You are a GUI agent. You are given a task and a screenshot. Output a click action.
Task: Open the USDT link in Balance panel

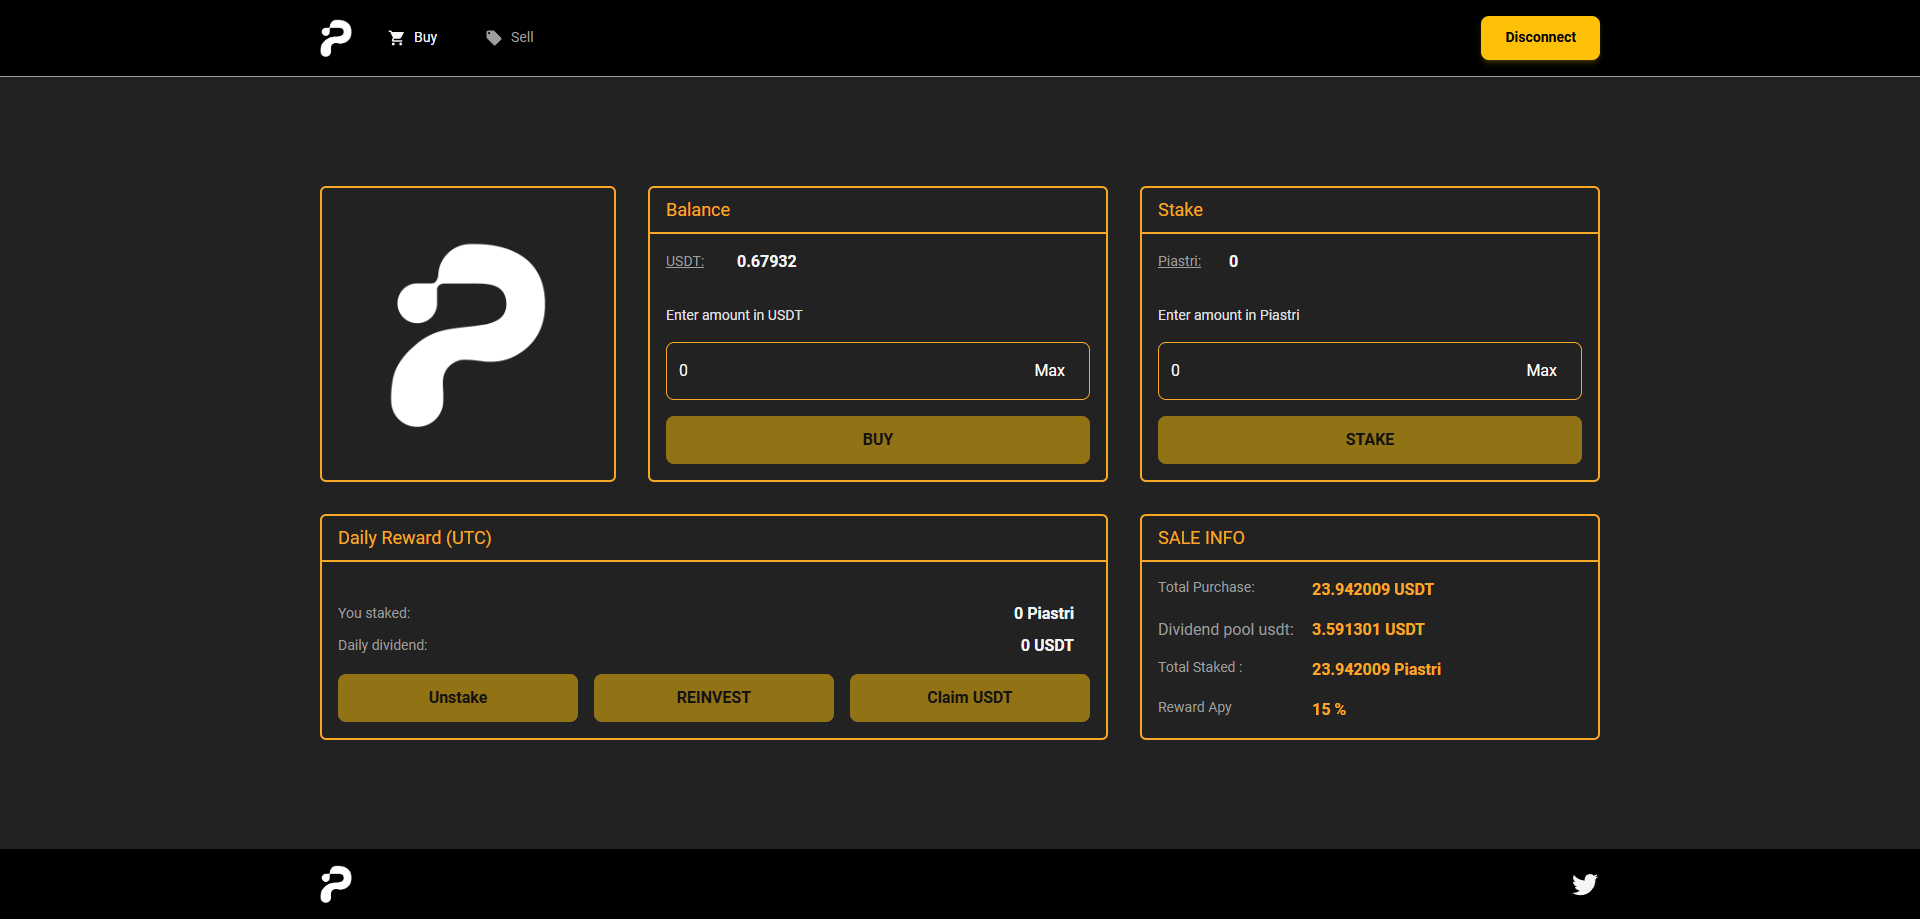click(684, 261)
